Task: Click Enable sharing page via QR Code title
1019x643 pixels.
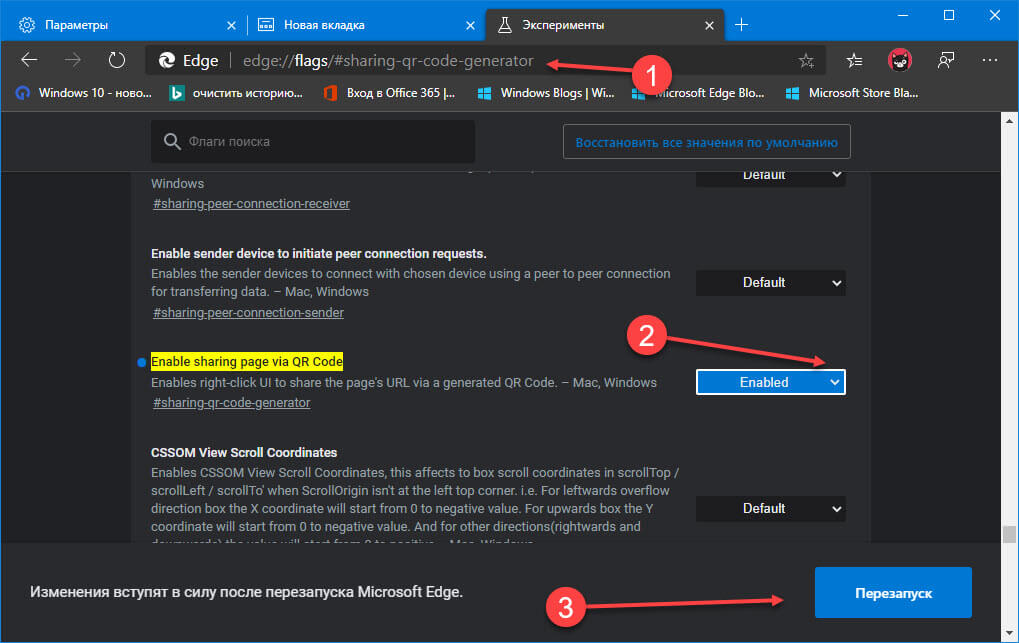Action: pyautogui.click(x=246, y=361)
